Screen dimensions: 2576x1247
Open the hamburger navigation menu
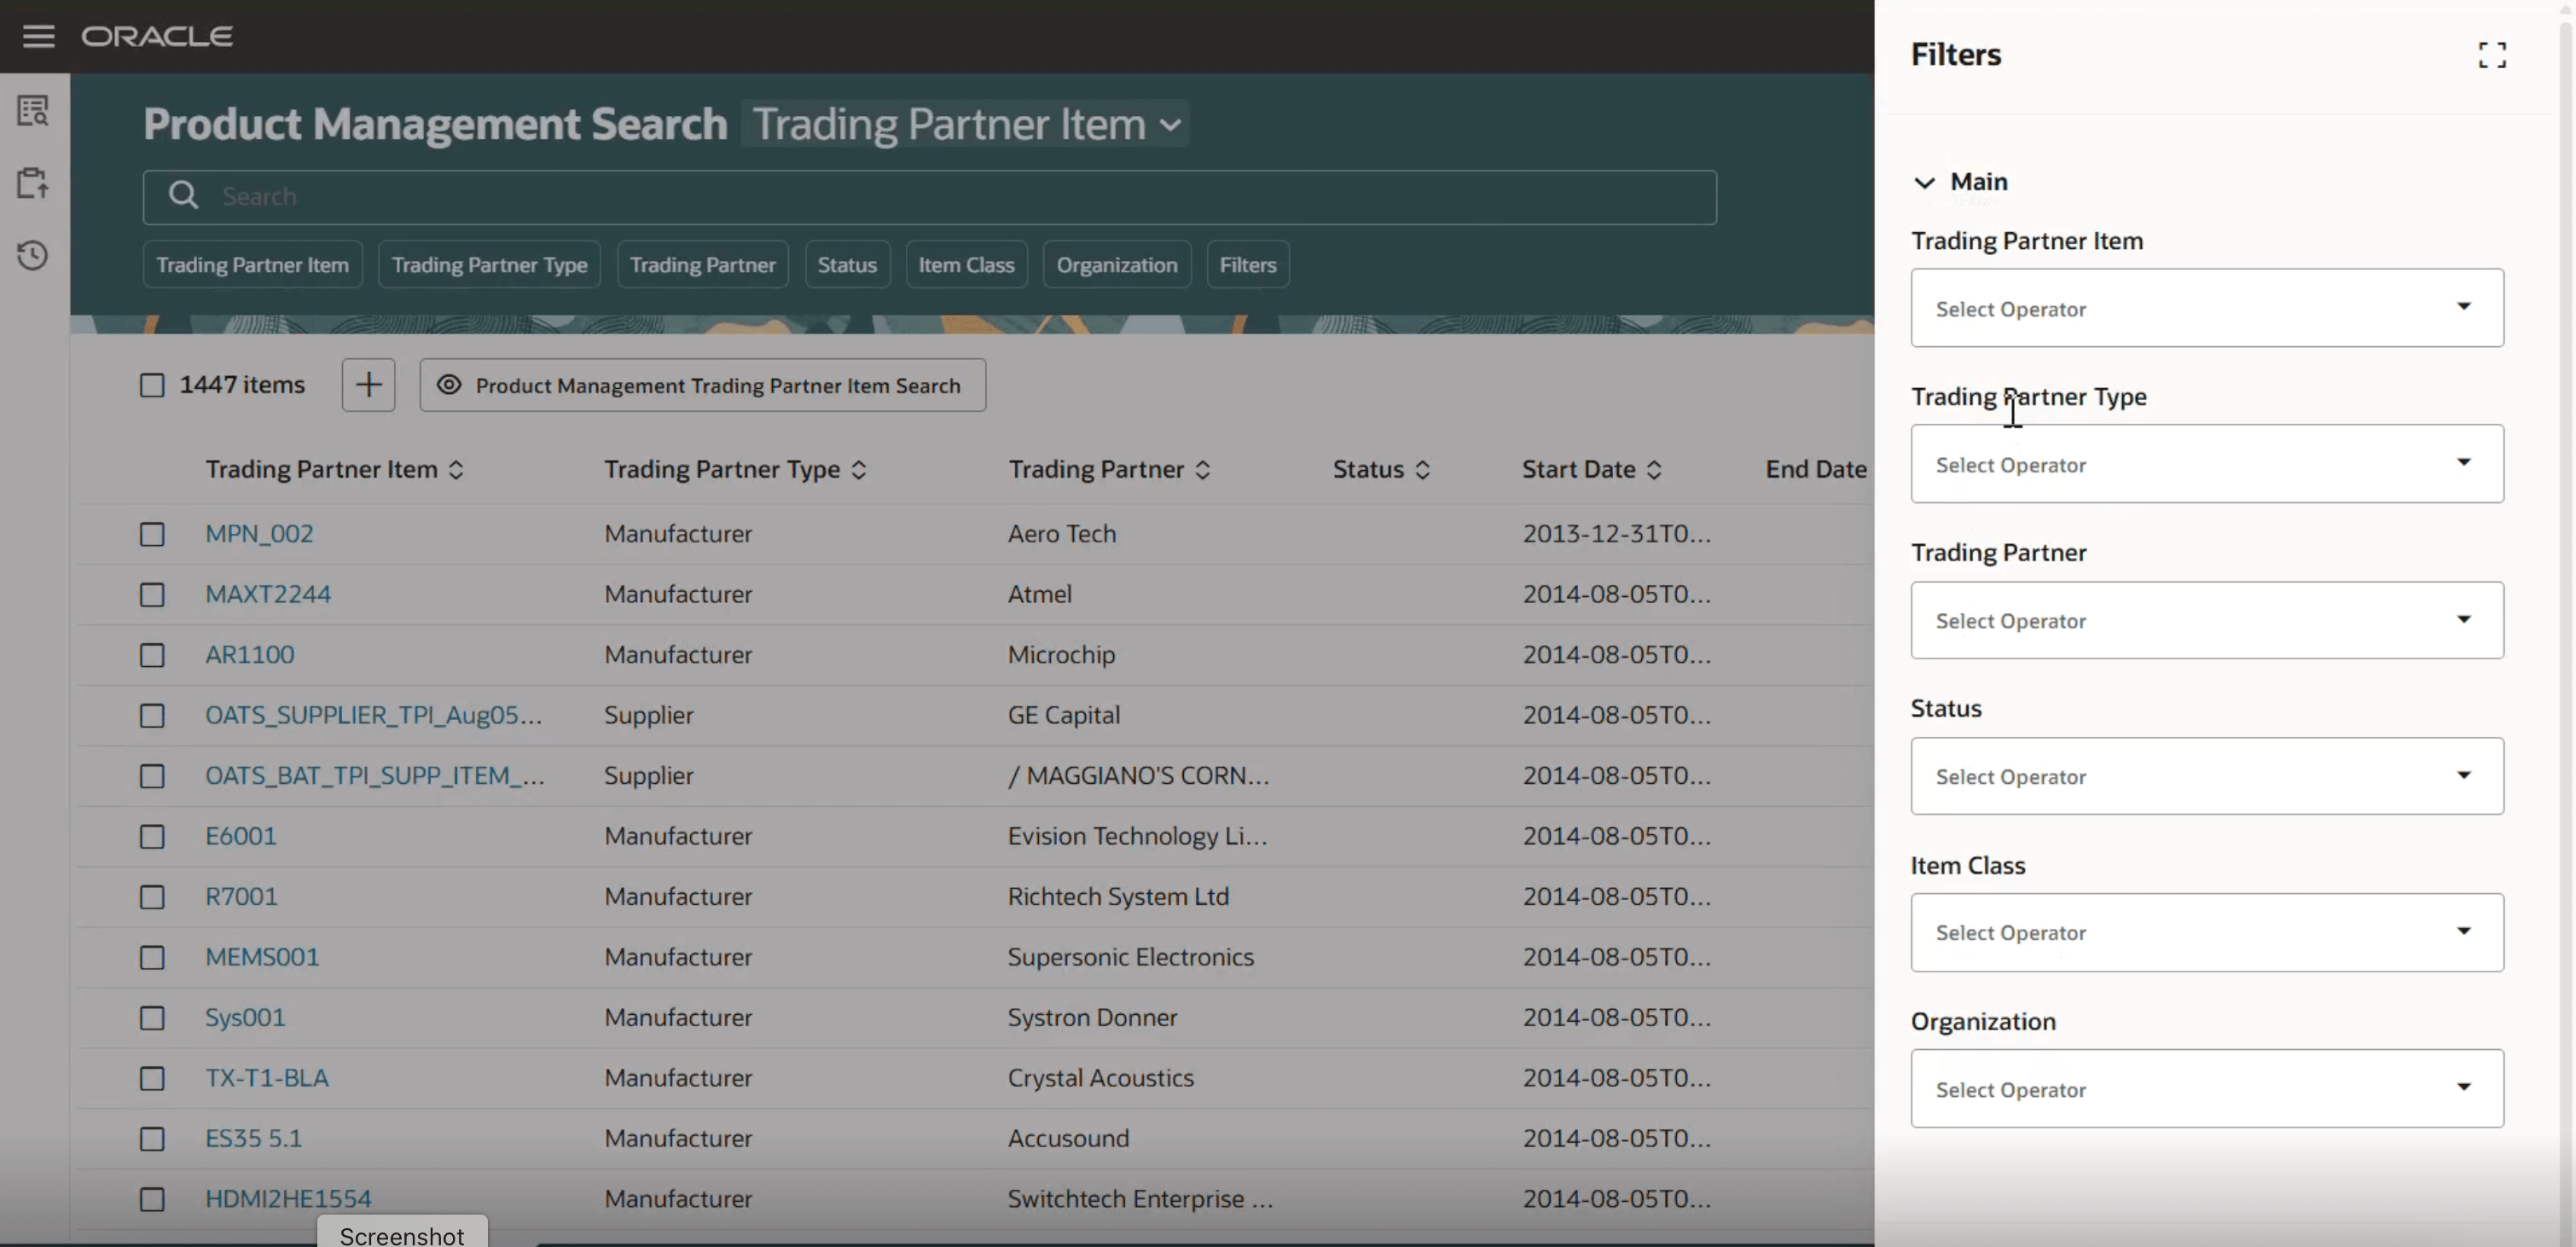(x=38, y=36)
